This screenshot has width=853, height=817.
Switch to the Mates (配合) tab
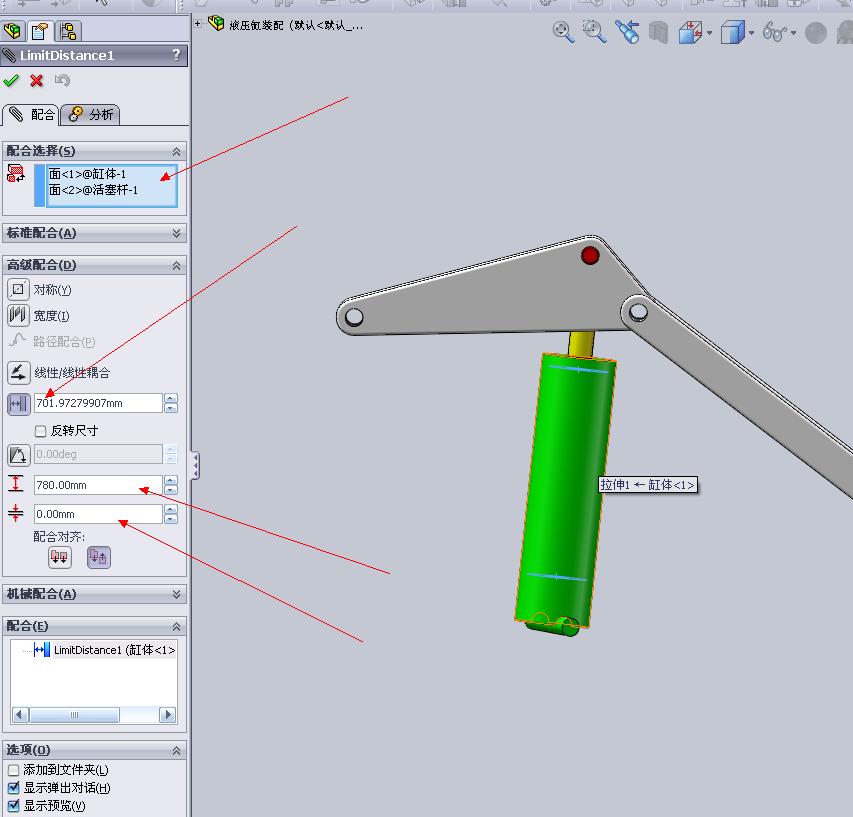tap(30, 115)
